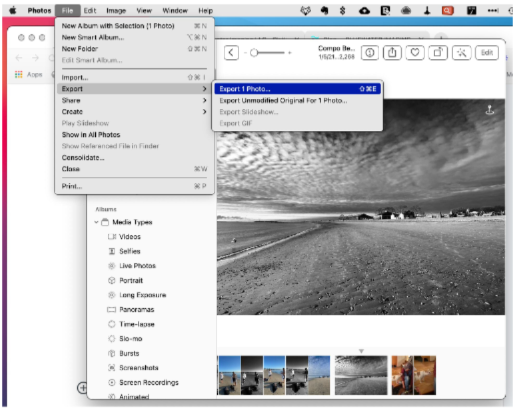Open the Window menu
The height and width of the screenshot is (410, 515).
click(x=175, y=11)
